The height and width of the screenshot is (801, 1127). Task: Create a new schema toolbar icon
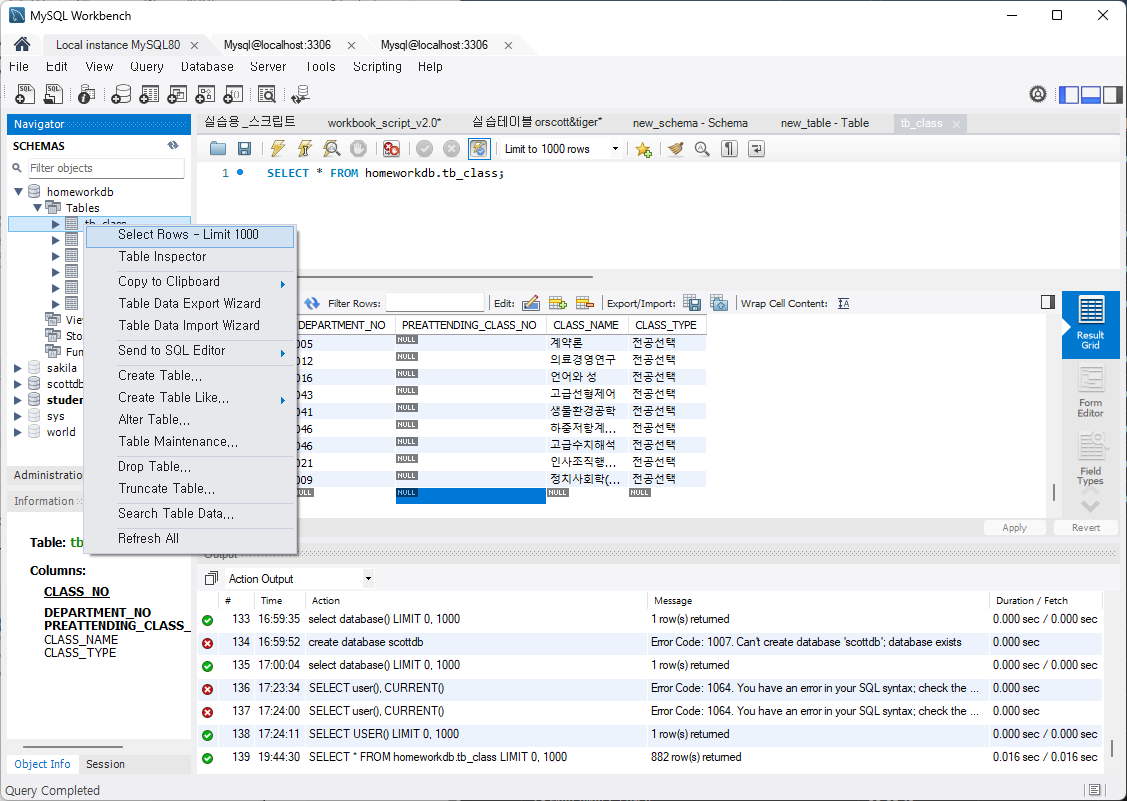121,93
